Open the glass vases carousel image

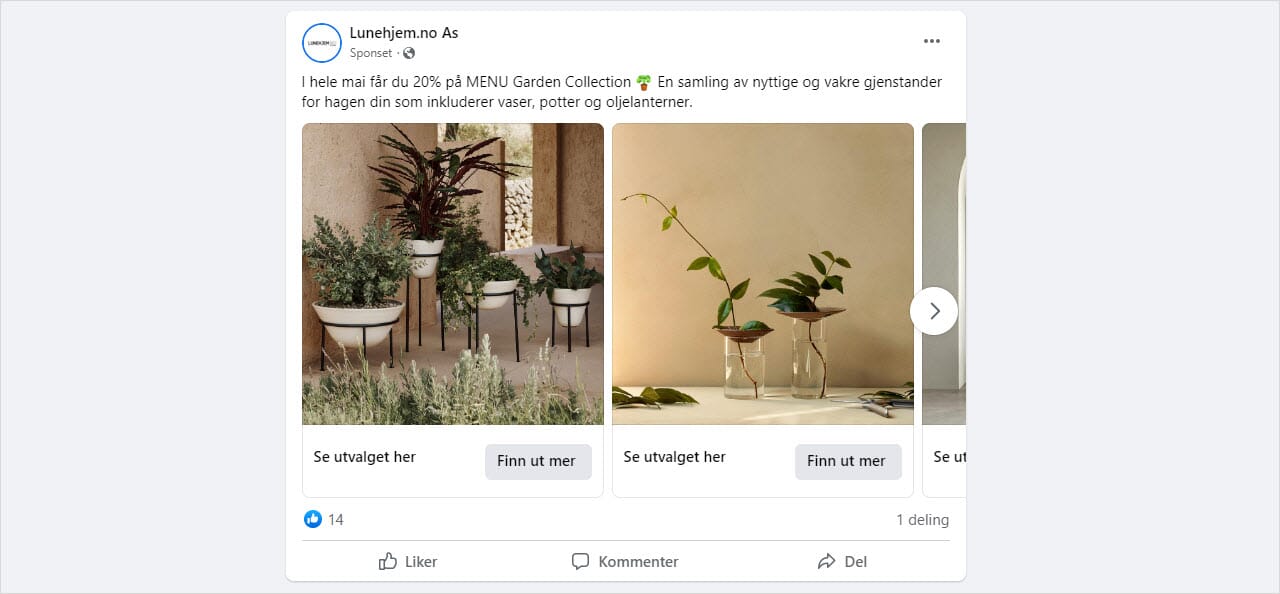(762, 273)
